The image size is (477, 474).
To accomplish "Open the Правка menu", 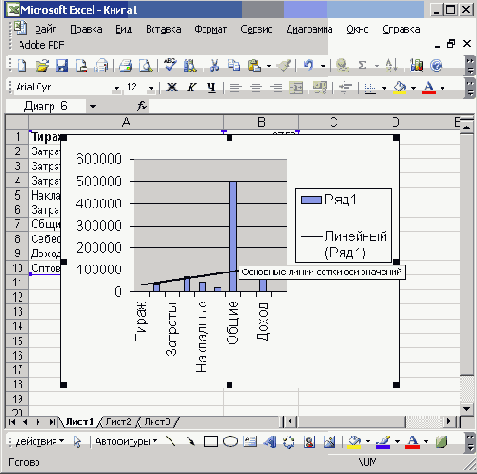I will [x=86, y=30].
